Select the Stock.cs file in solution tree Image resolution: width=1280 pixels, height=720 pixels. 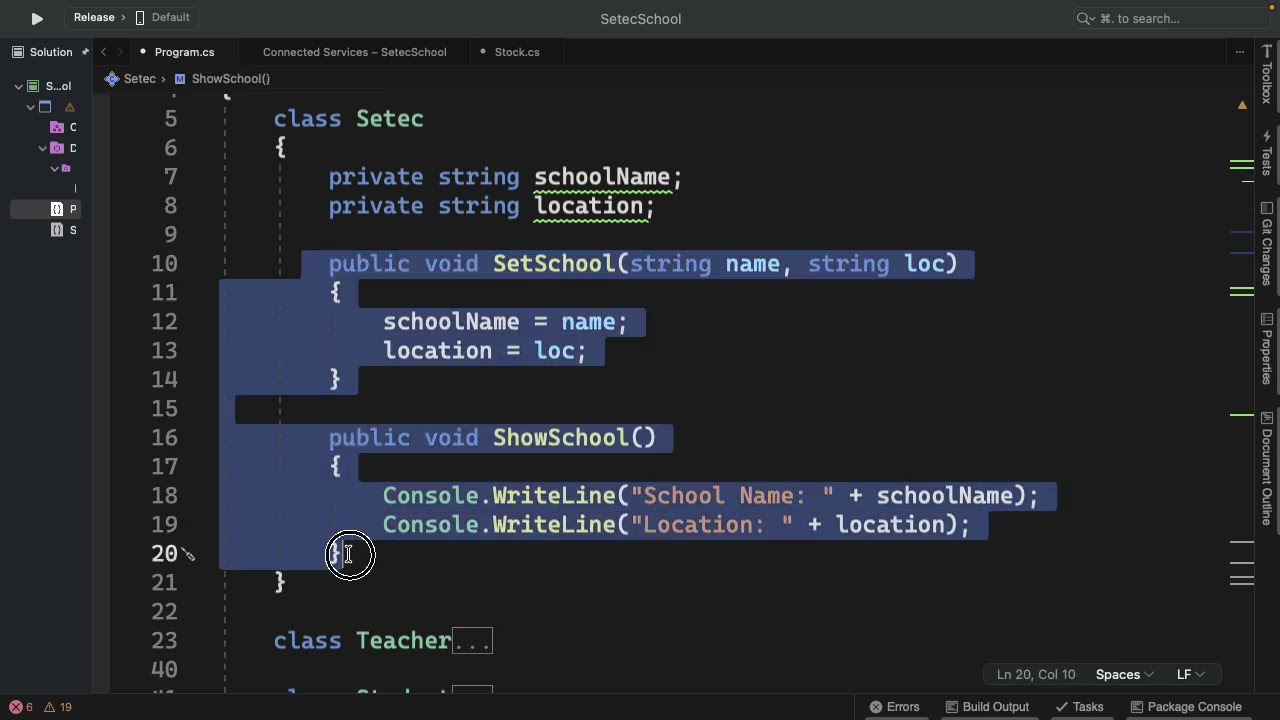tap(65, 230)
